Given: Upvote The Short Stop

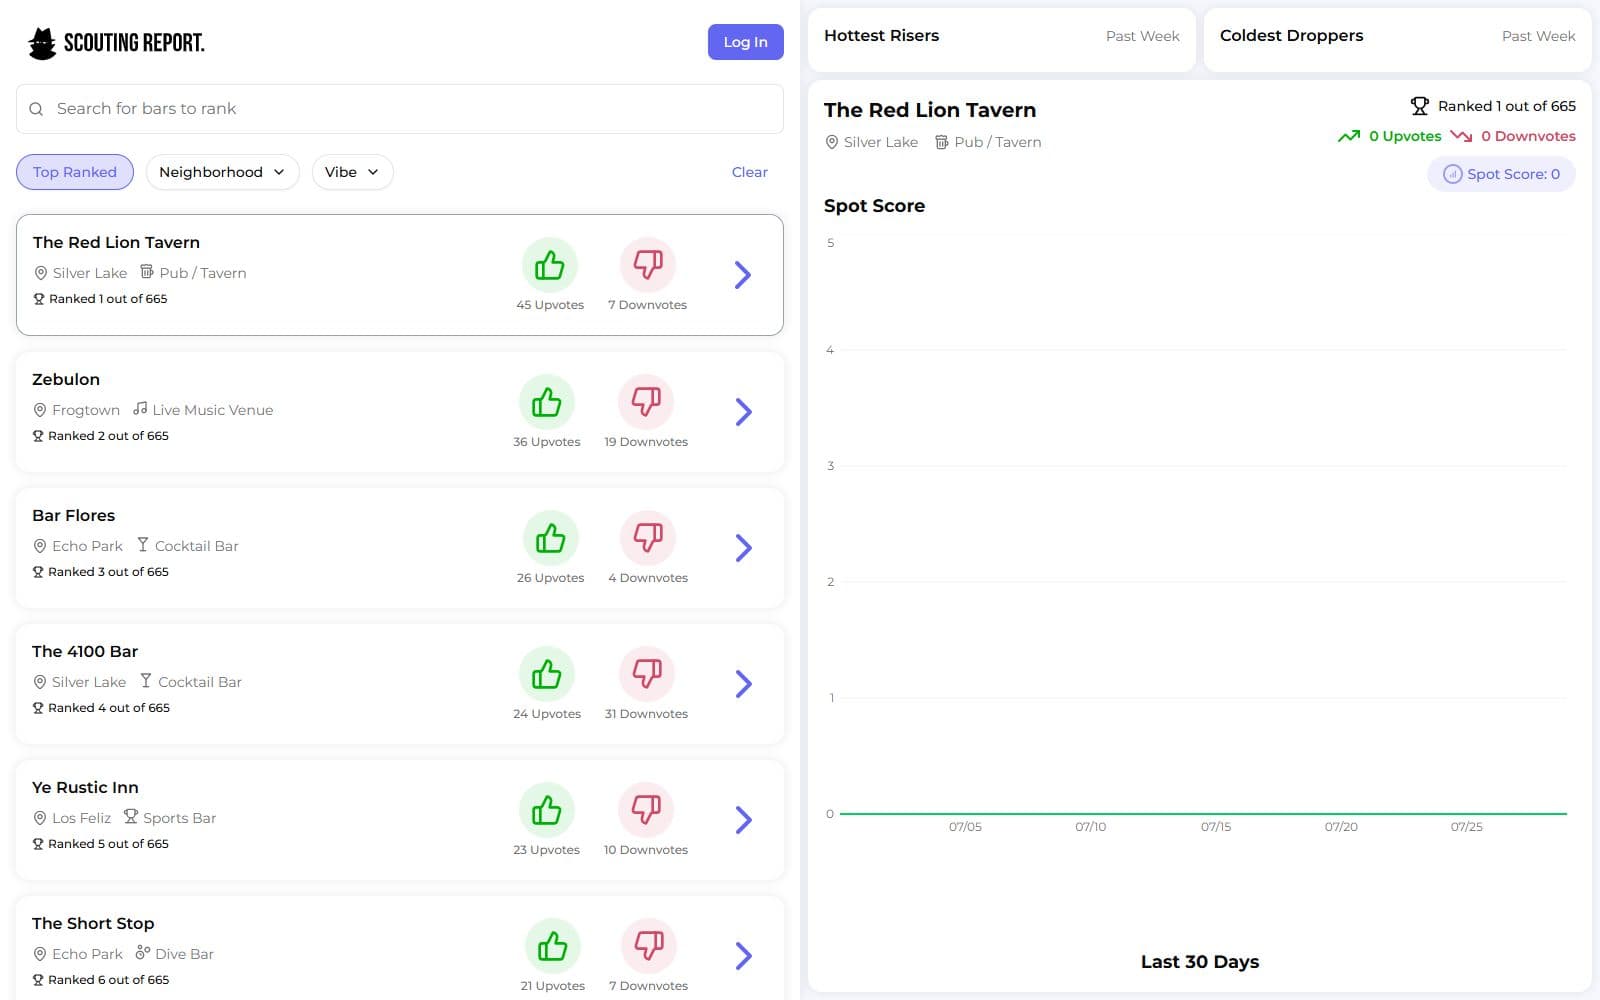Looking at the screenshot, I should pos(552,946).
